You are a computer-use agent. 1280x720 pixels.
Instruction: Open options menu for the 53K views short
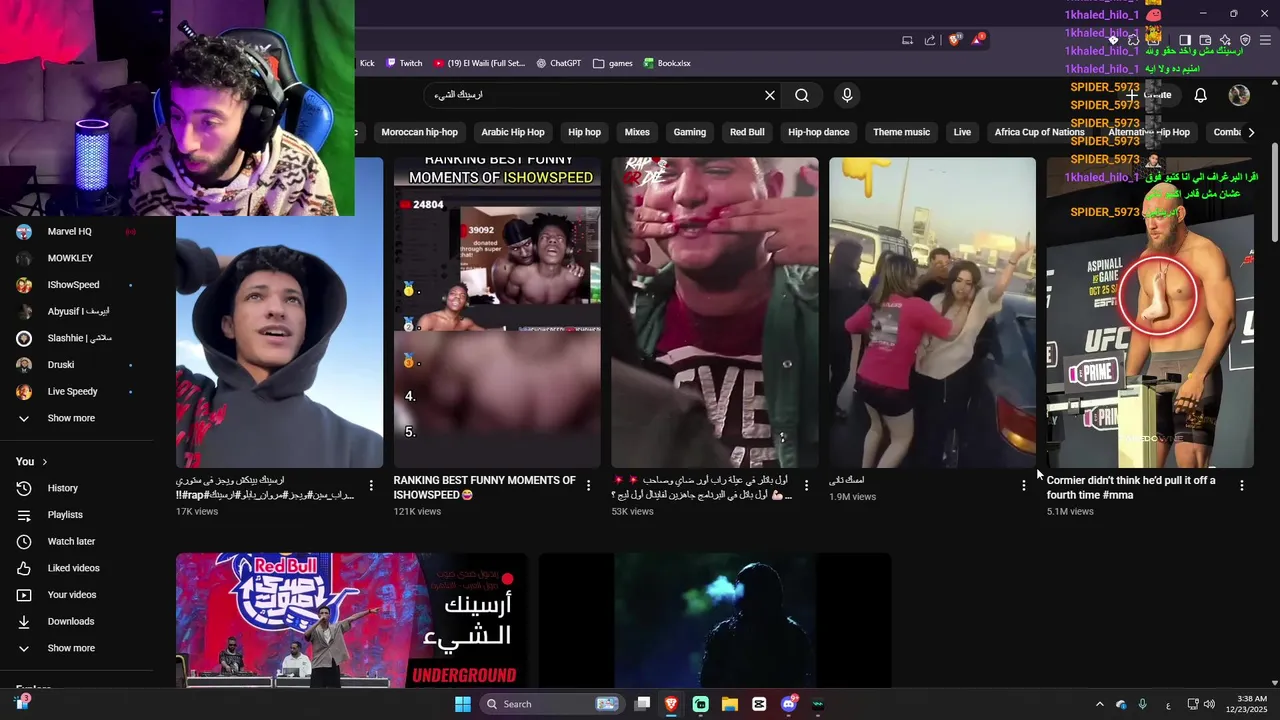click(x=806, y=485)
